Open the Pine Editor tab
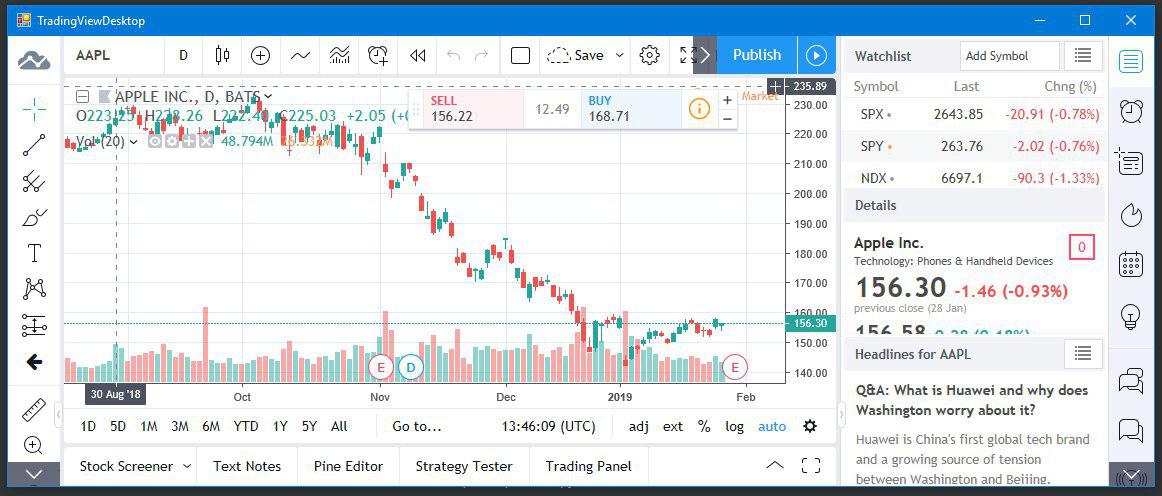Viewport: 1162px width, 496px height. point(348,466)
